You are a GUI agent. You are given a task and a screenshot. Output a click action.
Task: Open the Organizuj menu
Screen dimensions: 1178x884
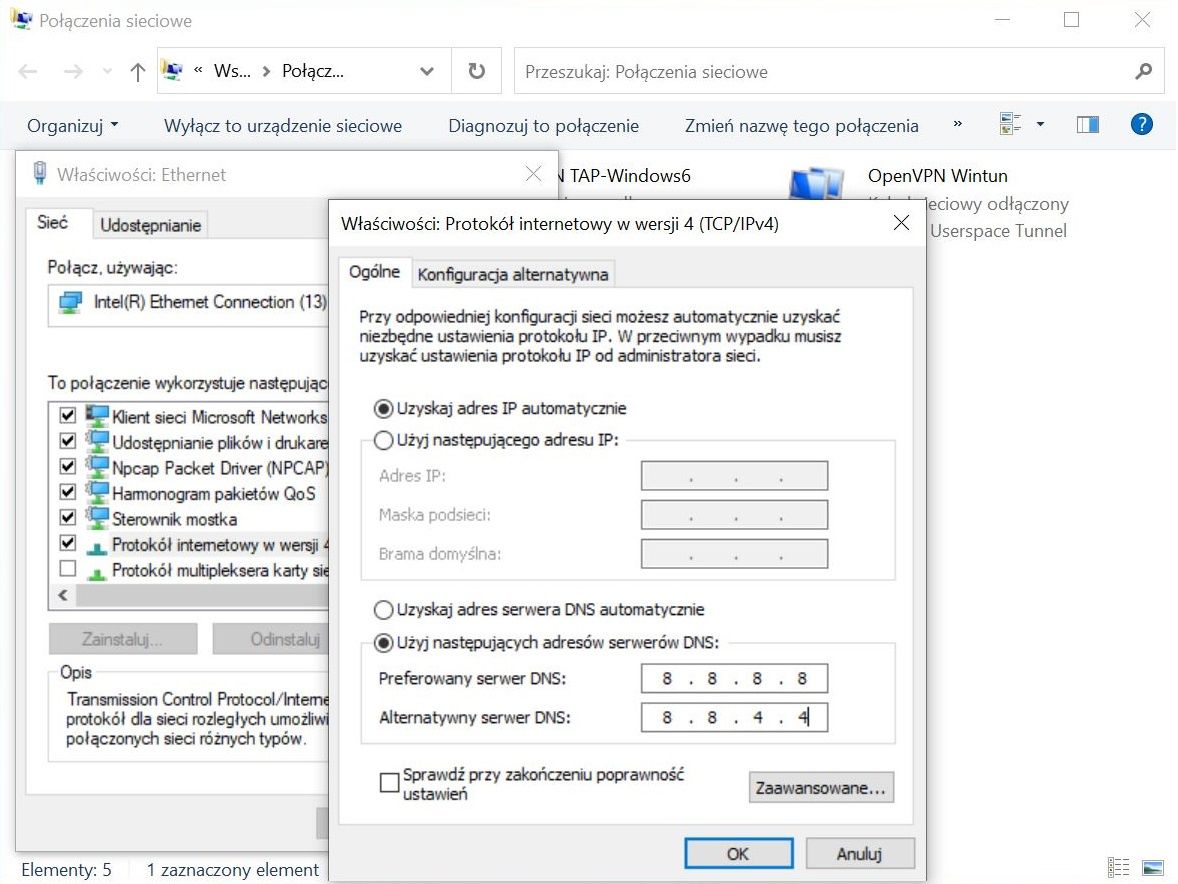coord(72,125)
